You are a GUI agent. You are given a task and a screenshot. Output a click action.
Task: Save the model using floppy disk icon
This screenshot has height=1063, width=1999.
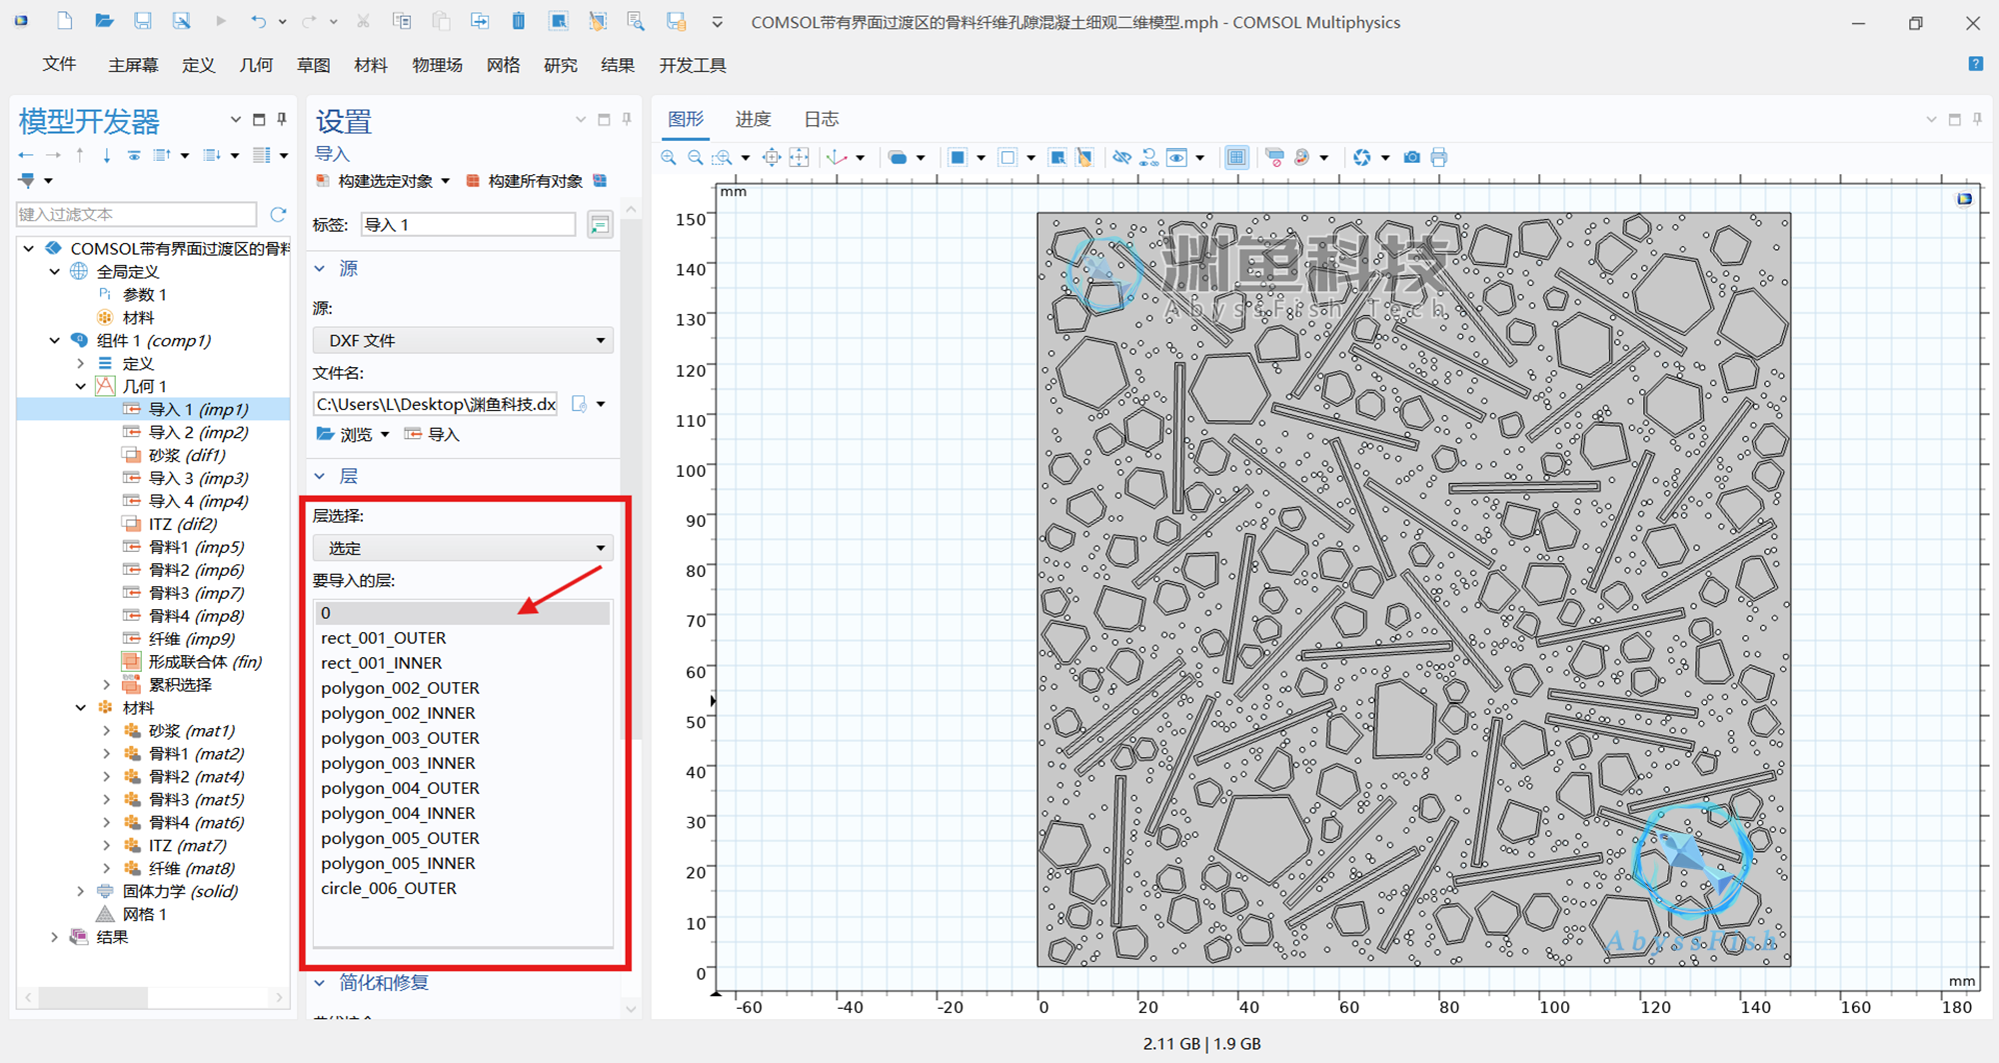coord(142,21)
